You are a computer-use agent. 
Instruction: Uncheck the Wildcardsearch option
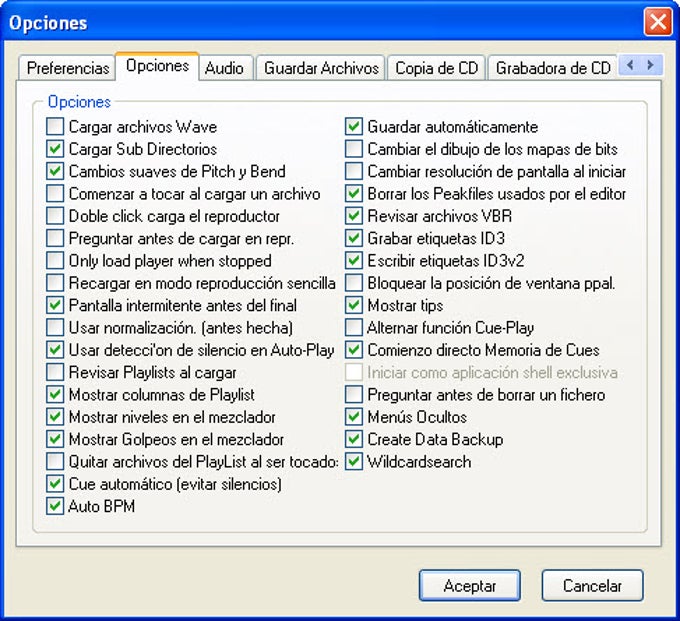tap(354, 461)
